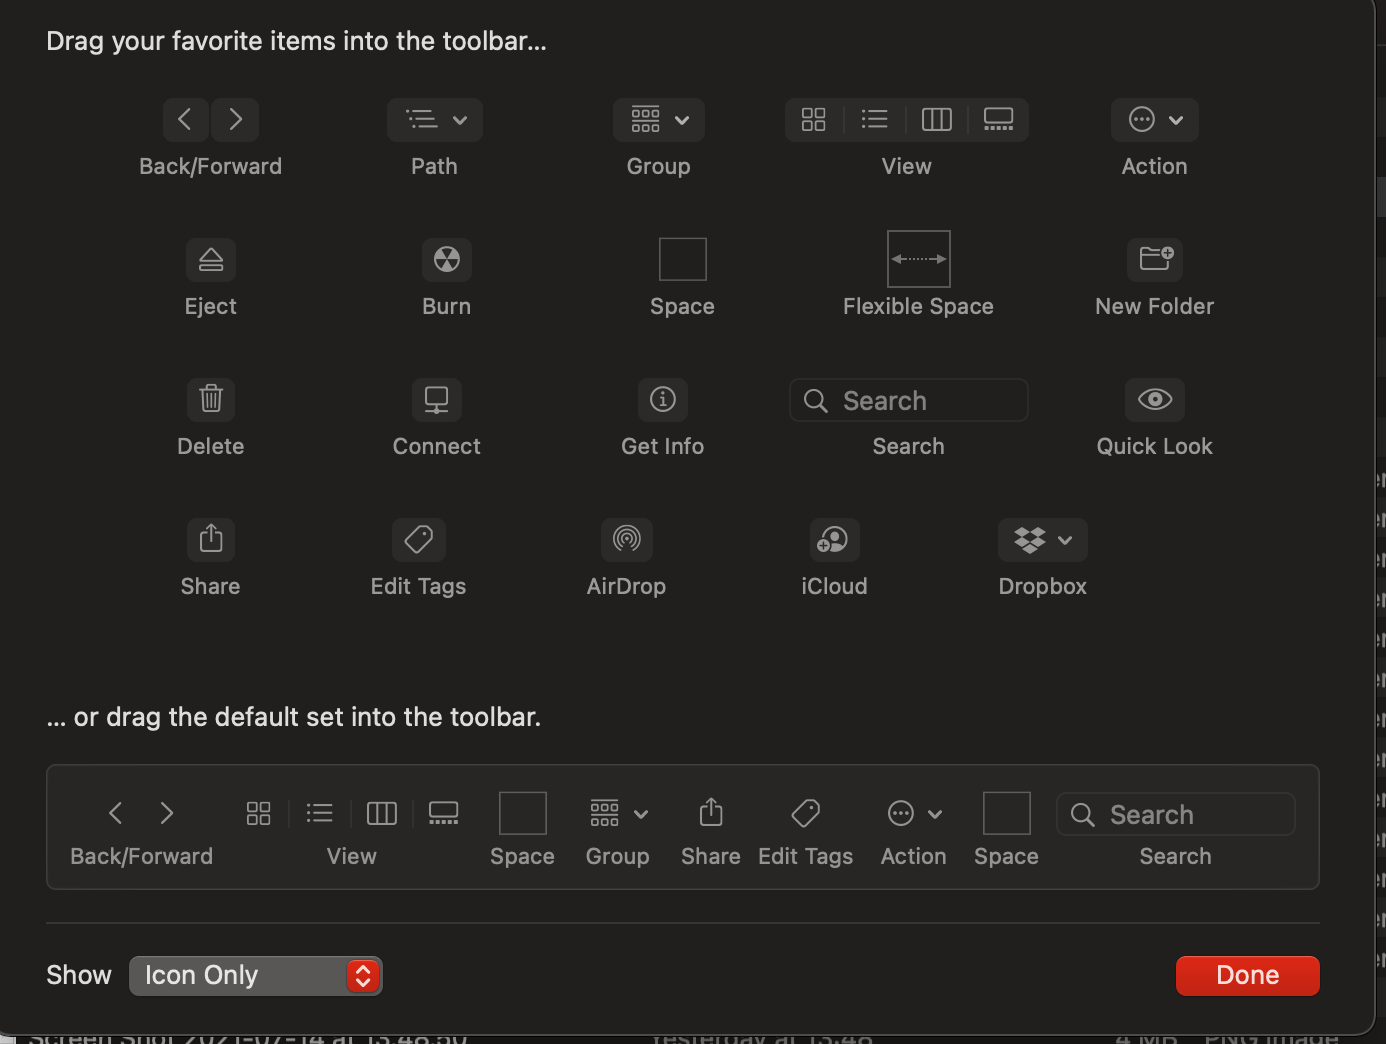Select icon view in the View group

coord(813,119)
